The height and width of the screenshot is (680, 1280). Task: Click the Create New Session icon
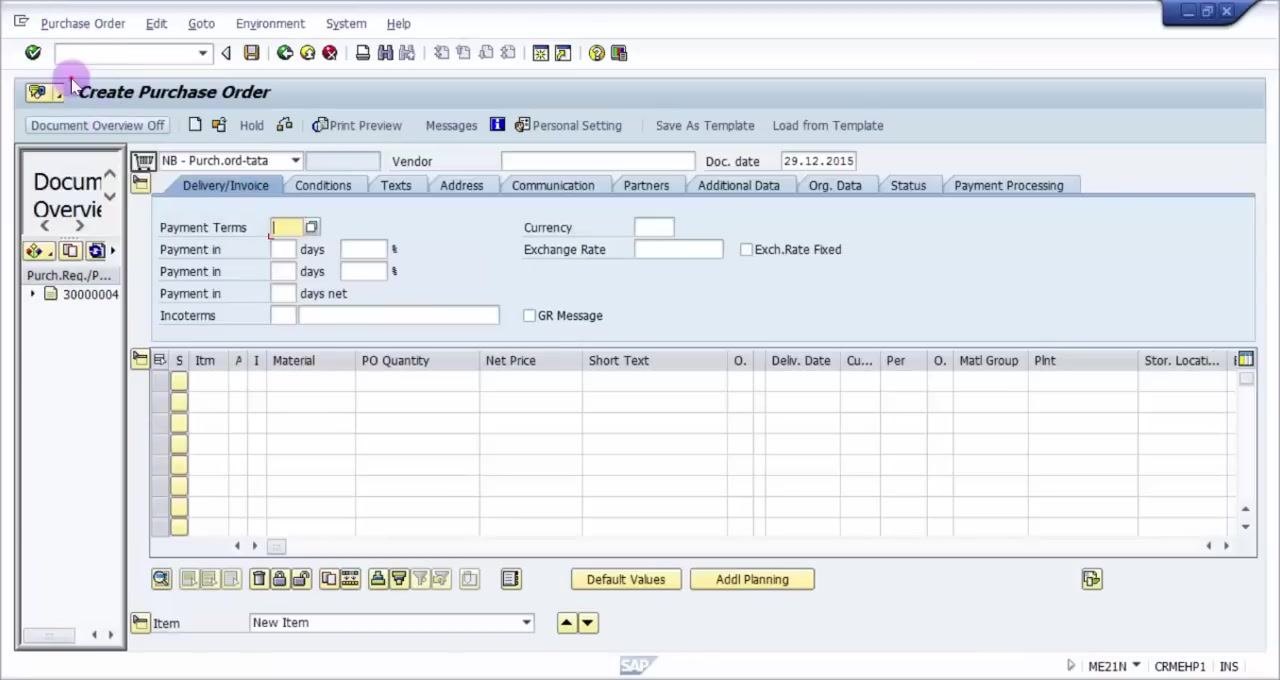[541, 53]
